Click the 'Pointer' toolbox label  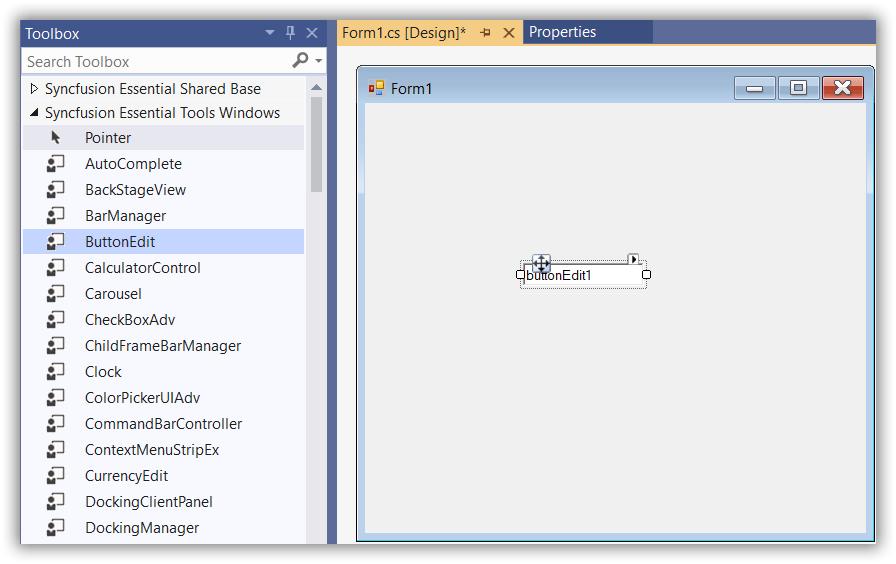[x=108, y=138]
